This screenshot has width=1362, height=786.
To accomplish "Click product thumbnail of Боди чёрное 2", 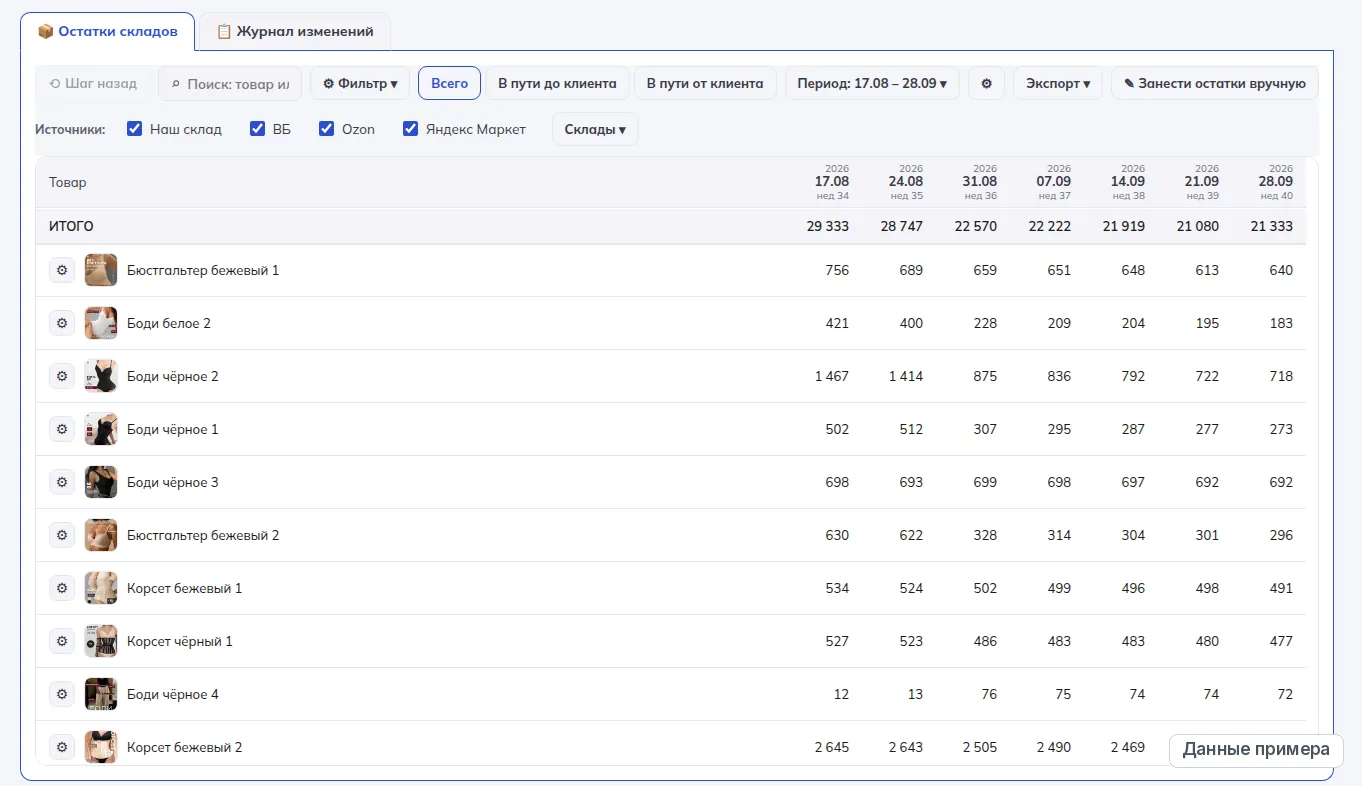I will [101, 376].
